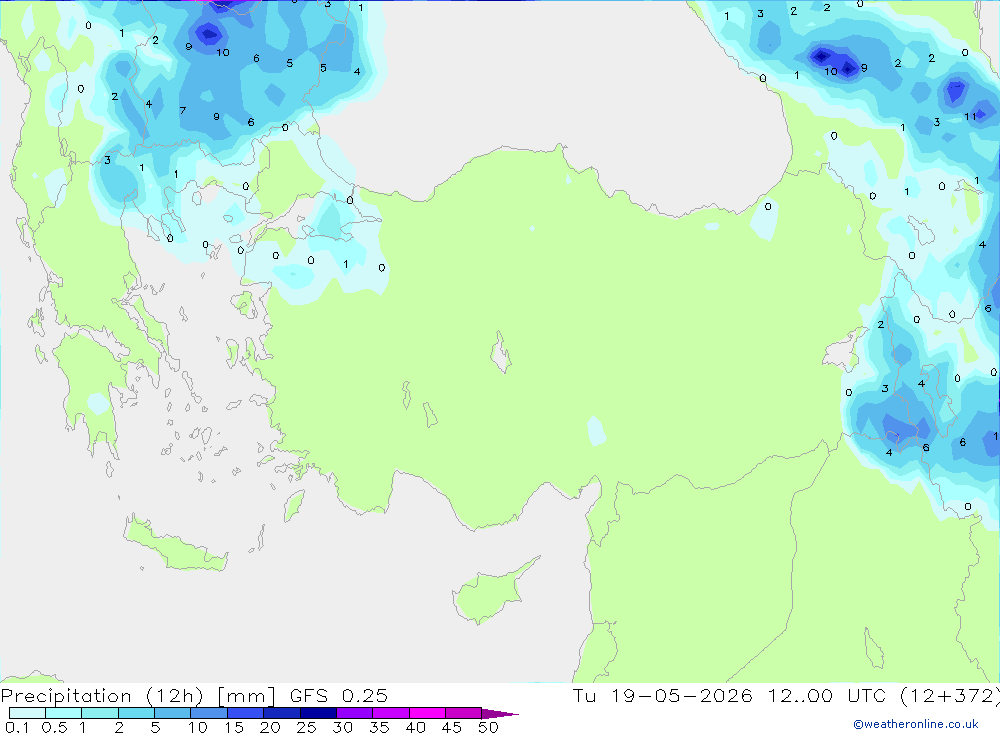Select the 'Precipitation (12h) [mm]' title text
Screen dimensions: 1000x733
pos(138,695)
